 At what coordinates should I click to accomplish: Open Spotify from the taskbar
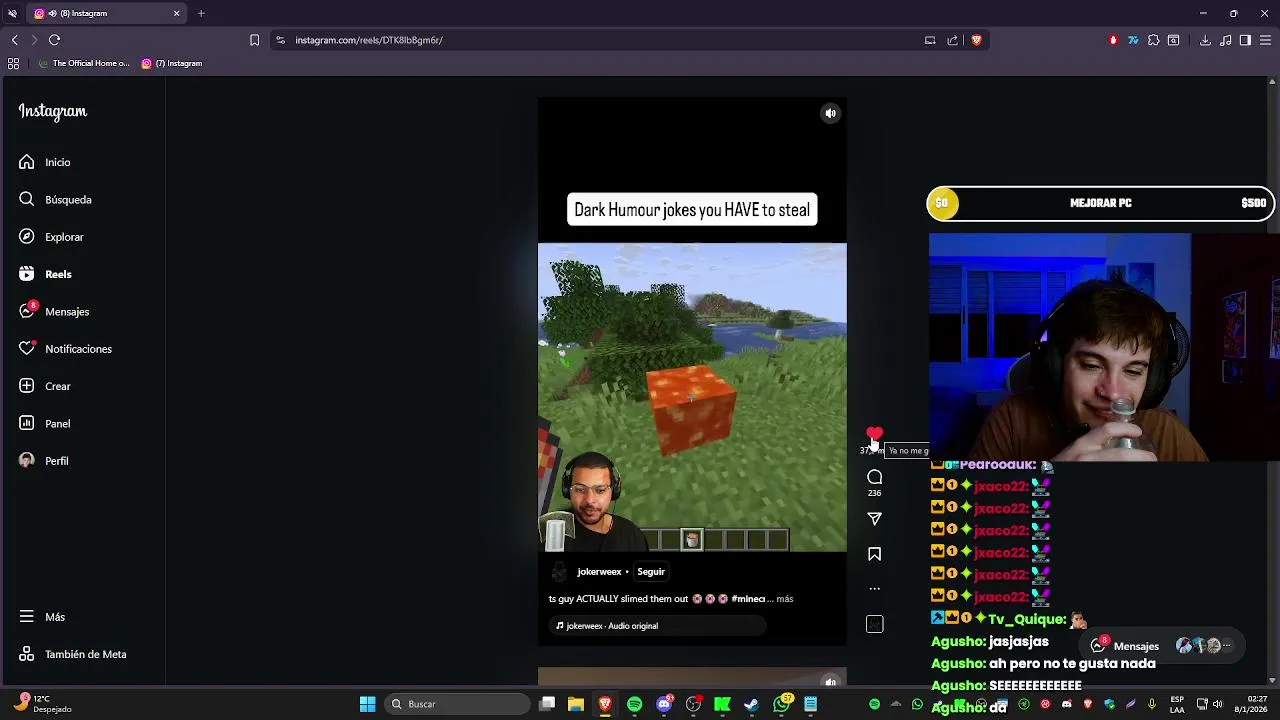[x=634, y=704]
